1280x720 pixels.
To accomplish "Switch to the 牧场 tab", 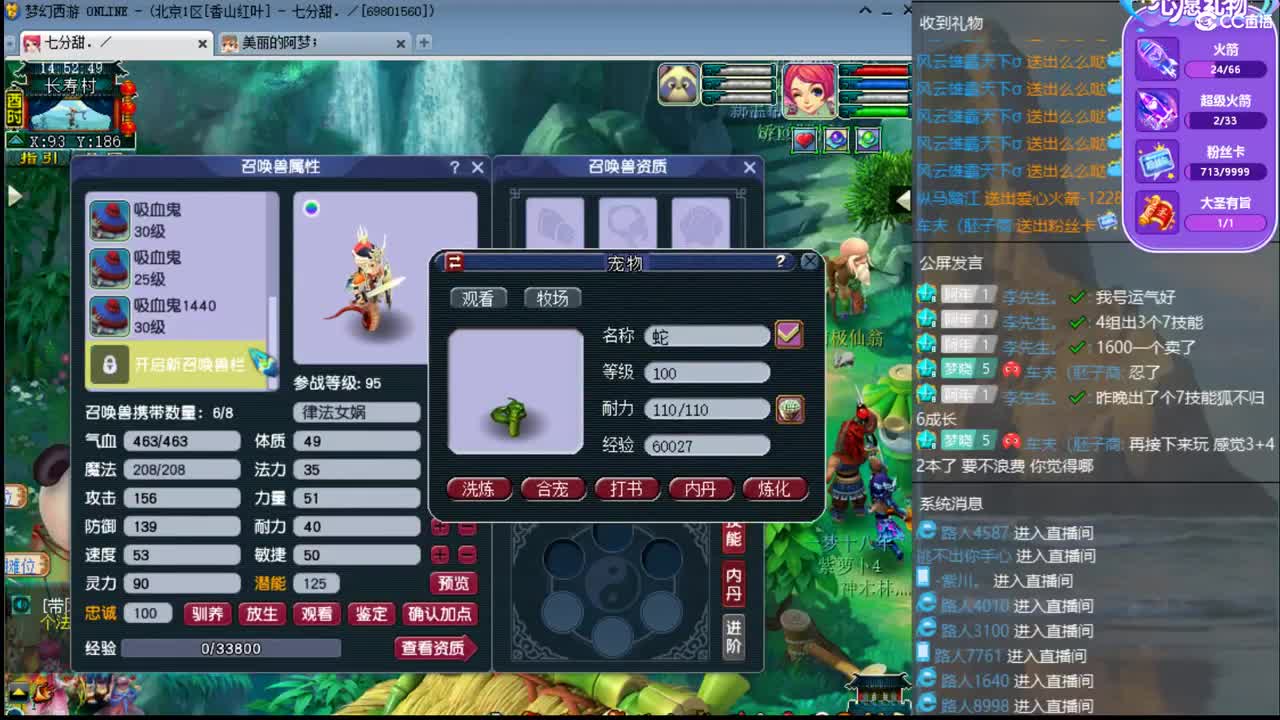I will 553,298.
